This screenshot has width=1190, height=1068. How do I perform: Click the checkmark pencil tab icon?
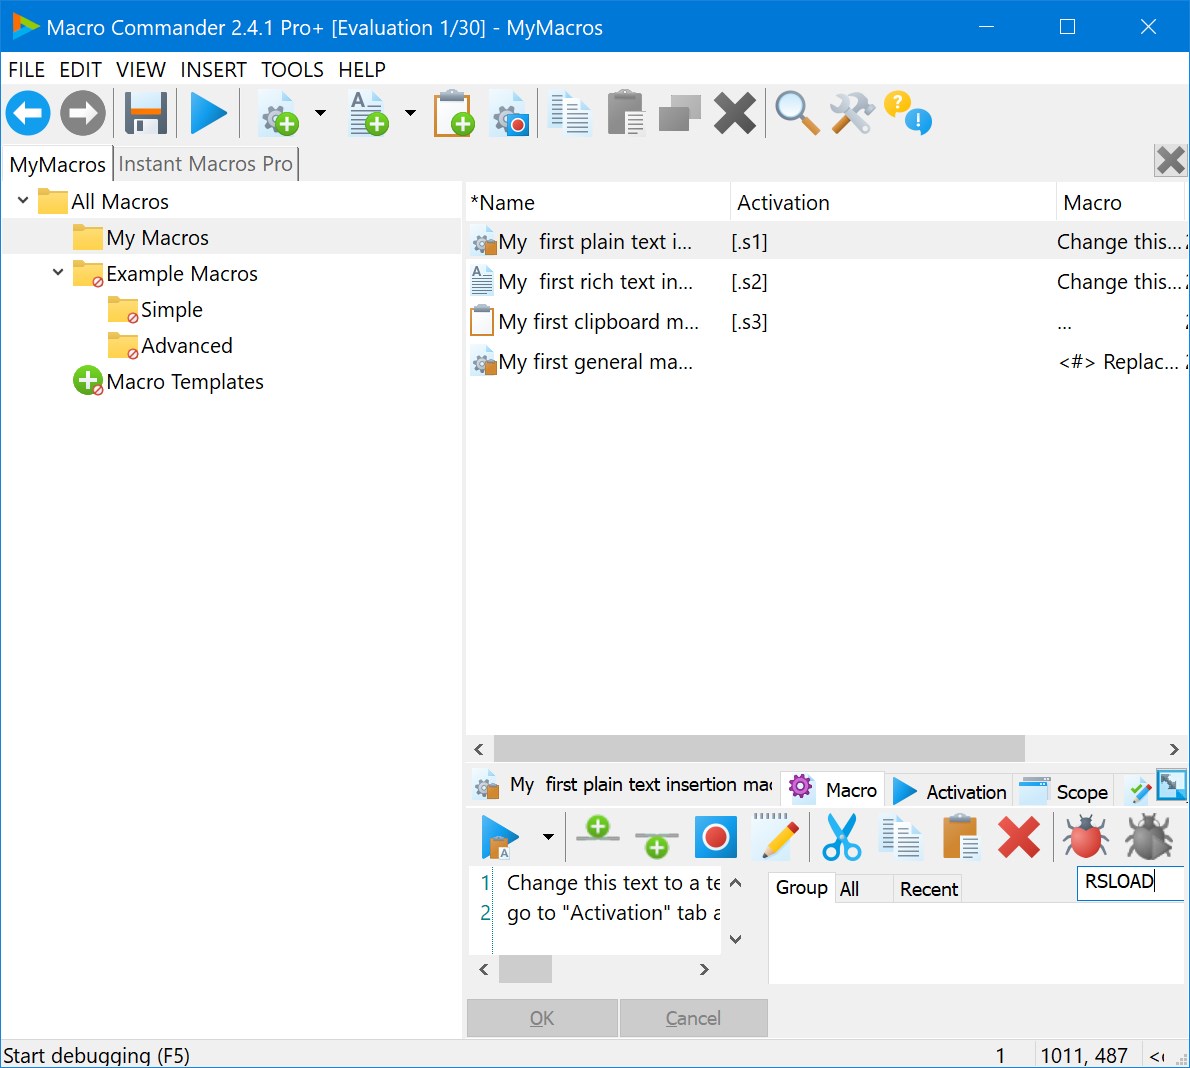pyautogui.click(x=1140, y=792)
